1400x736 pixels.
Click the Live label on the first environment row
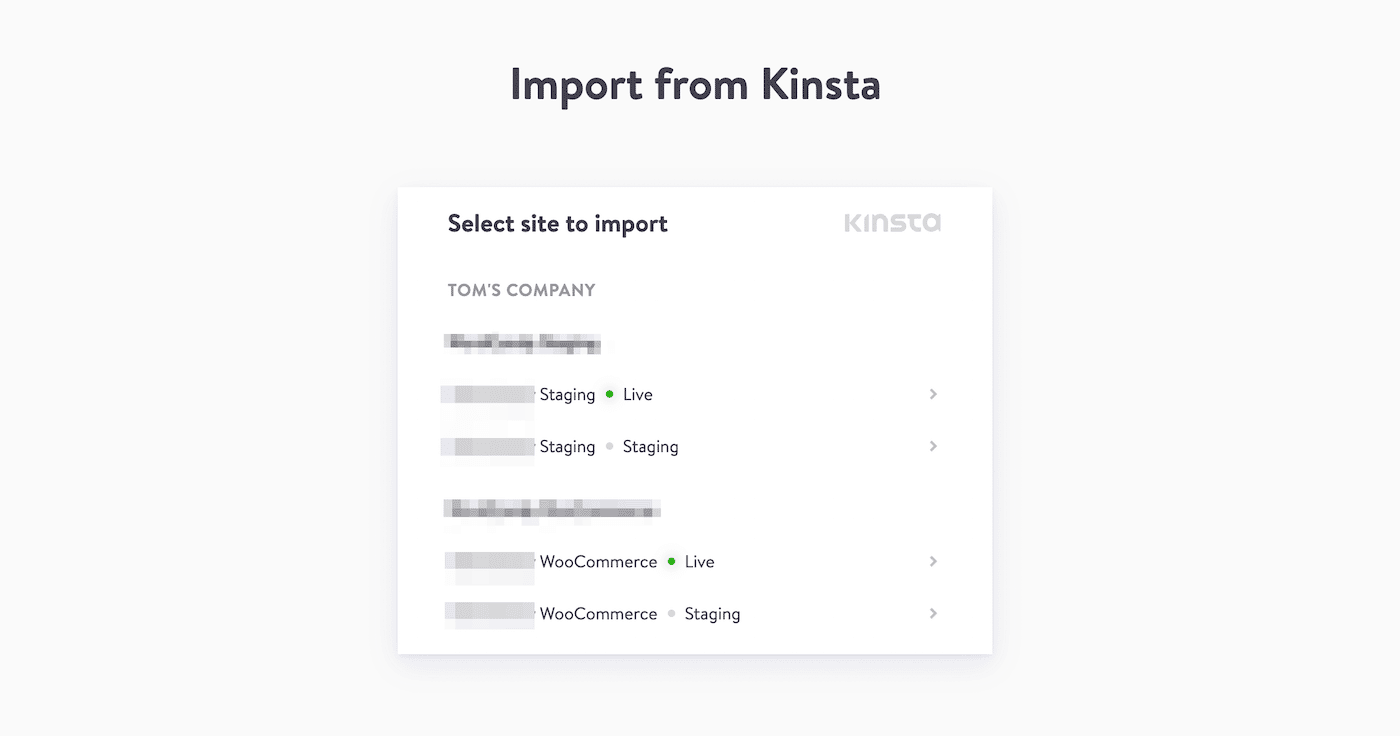638,394
